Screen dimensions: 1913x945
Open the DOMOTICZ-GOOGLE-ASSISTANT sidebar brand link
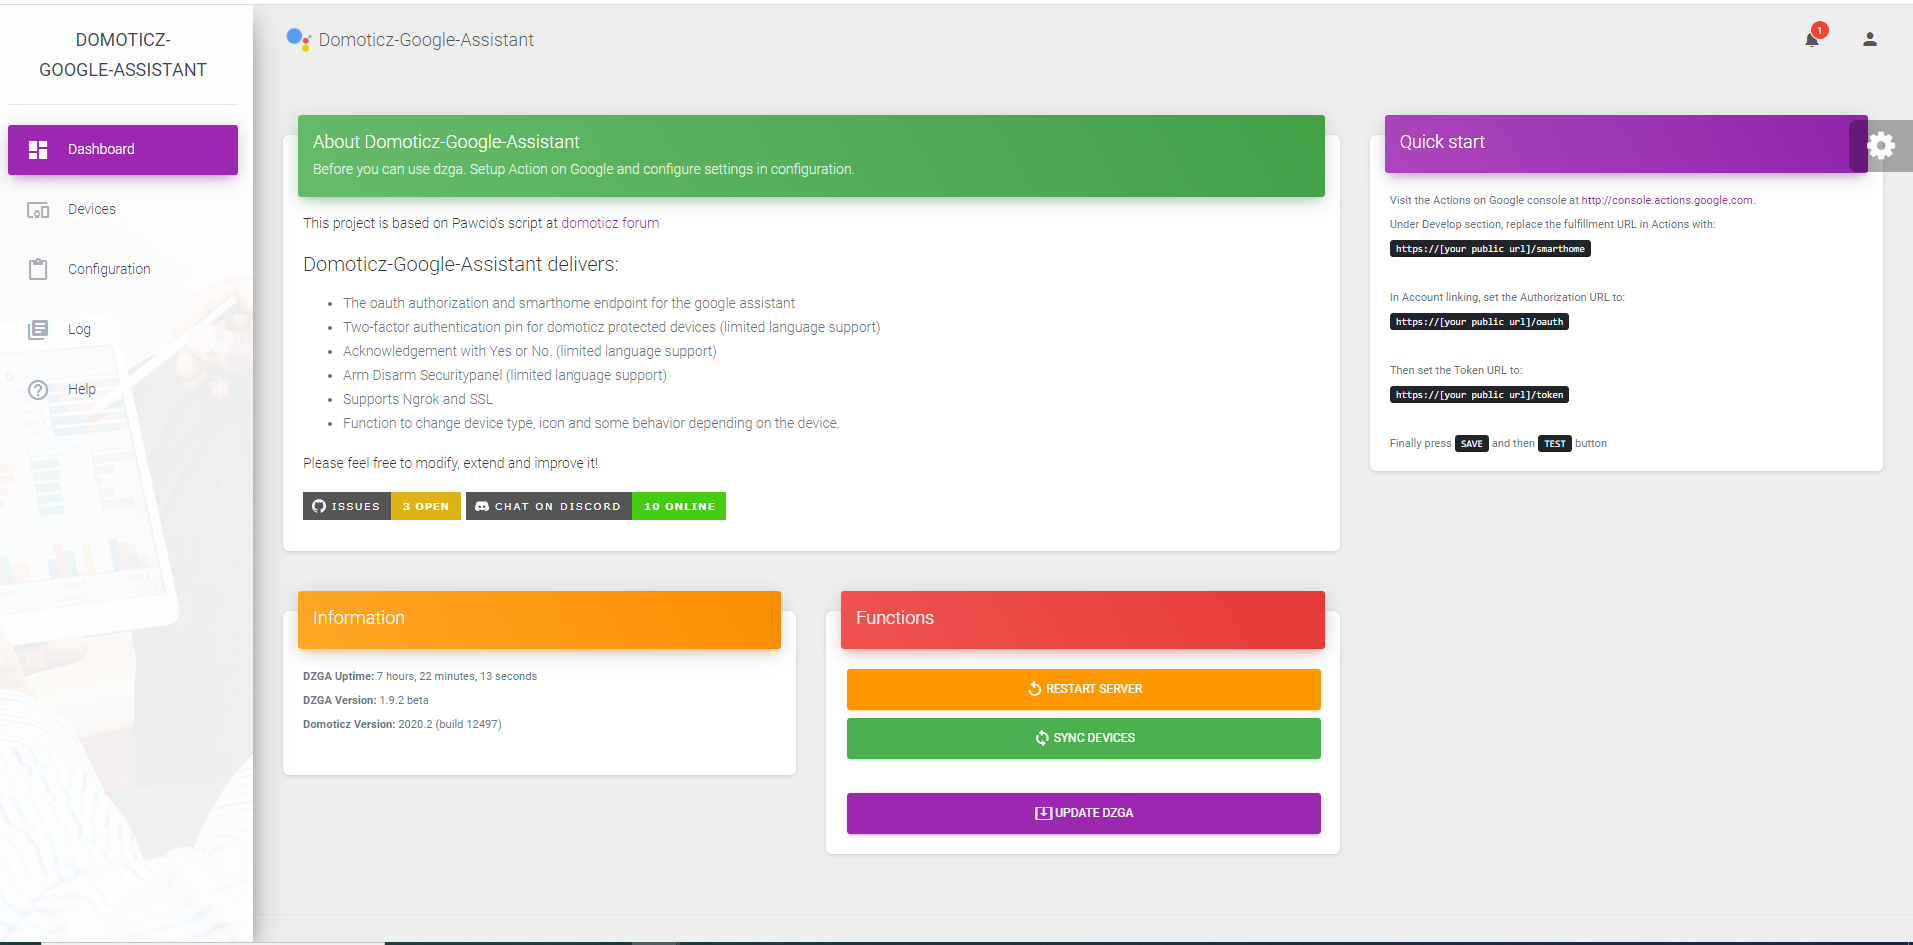point(123,55)
